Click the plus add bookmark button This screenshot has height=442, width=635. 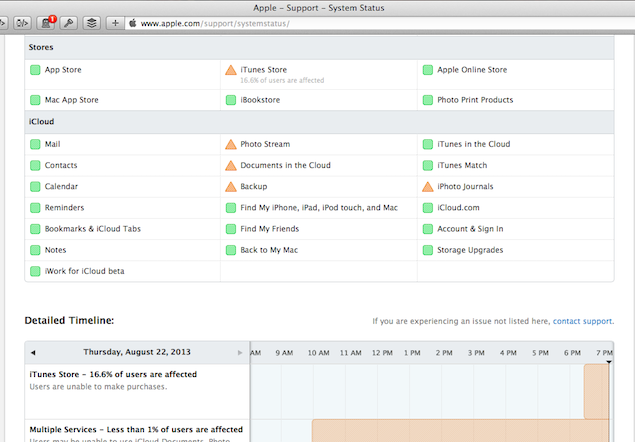coord(115,23)
